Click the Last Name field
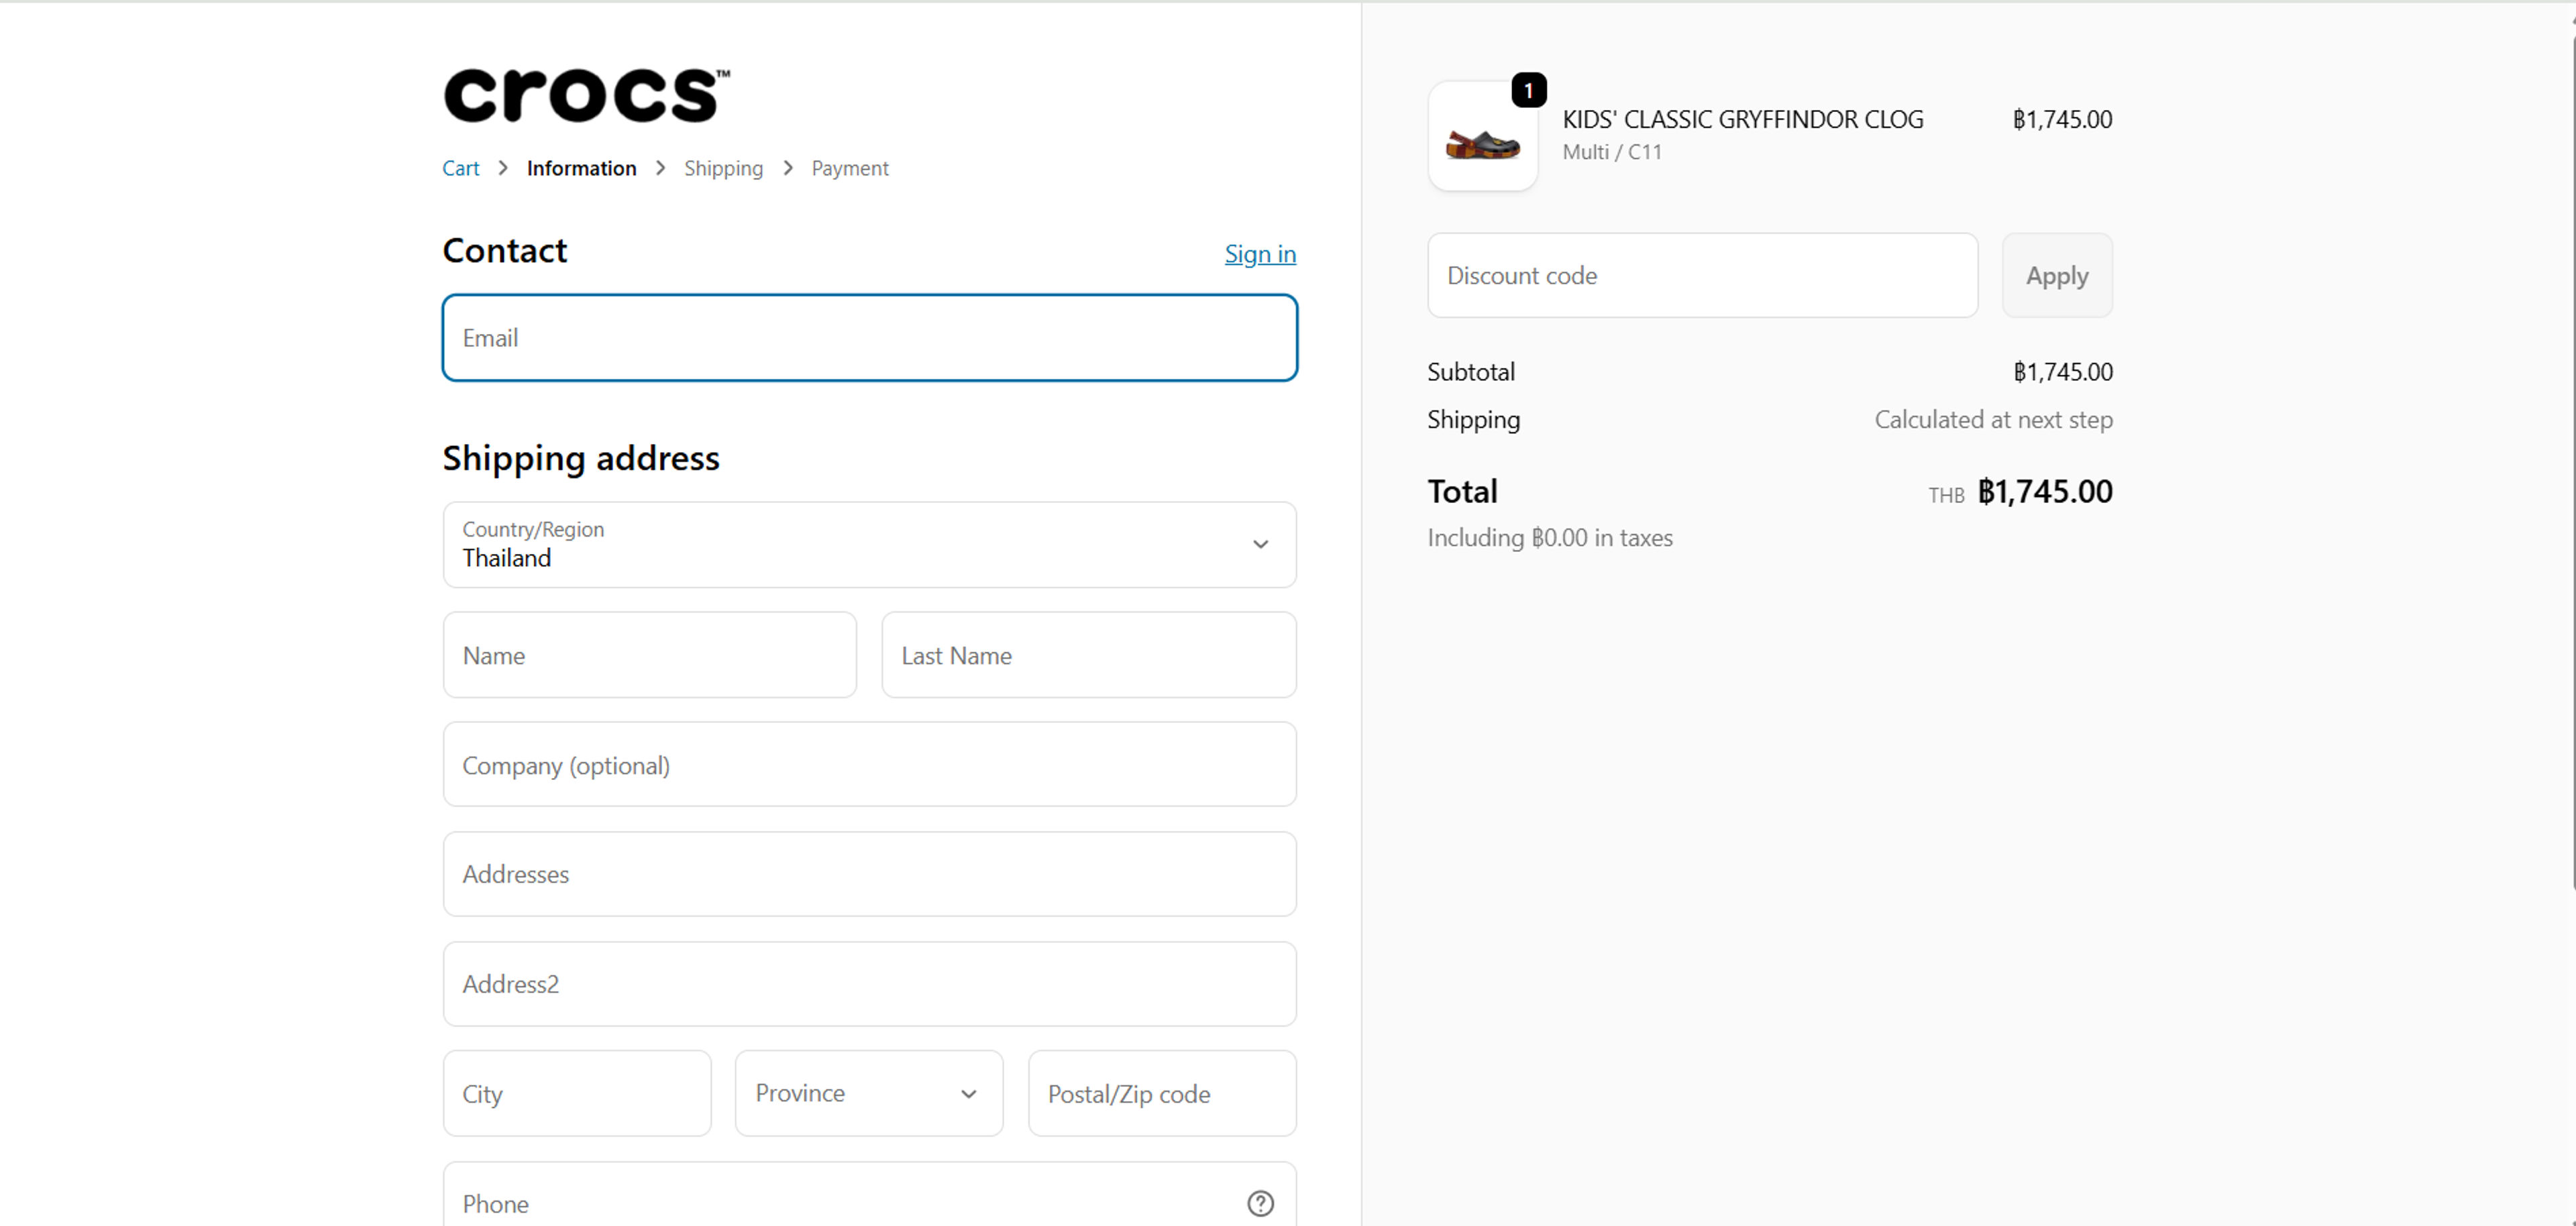The height and width of the screenshot is (1226, 2576). point(1088,656)
